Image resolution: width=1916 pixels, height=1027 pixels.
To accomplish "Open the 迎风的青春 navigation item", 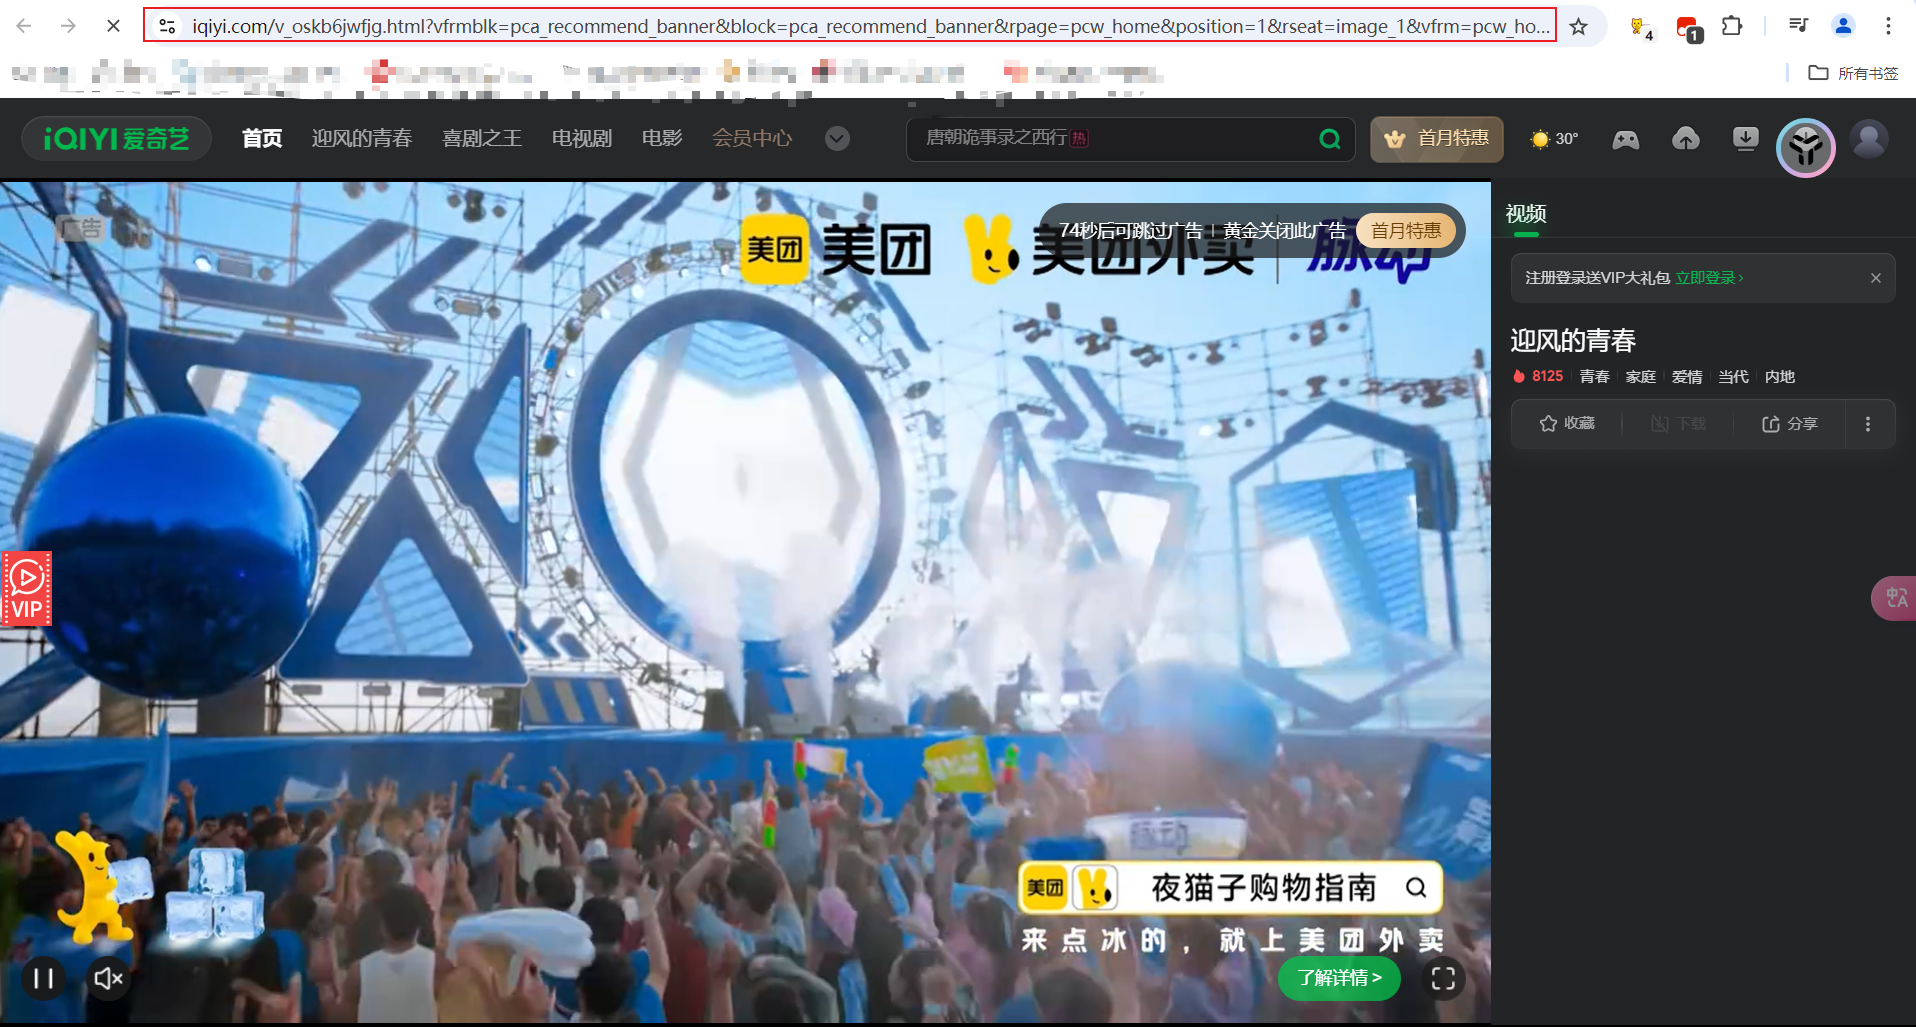I will (362, 138).
